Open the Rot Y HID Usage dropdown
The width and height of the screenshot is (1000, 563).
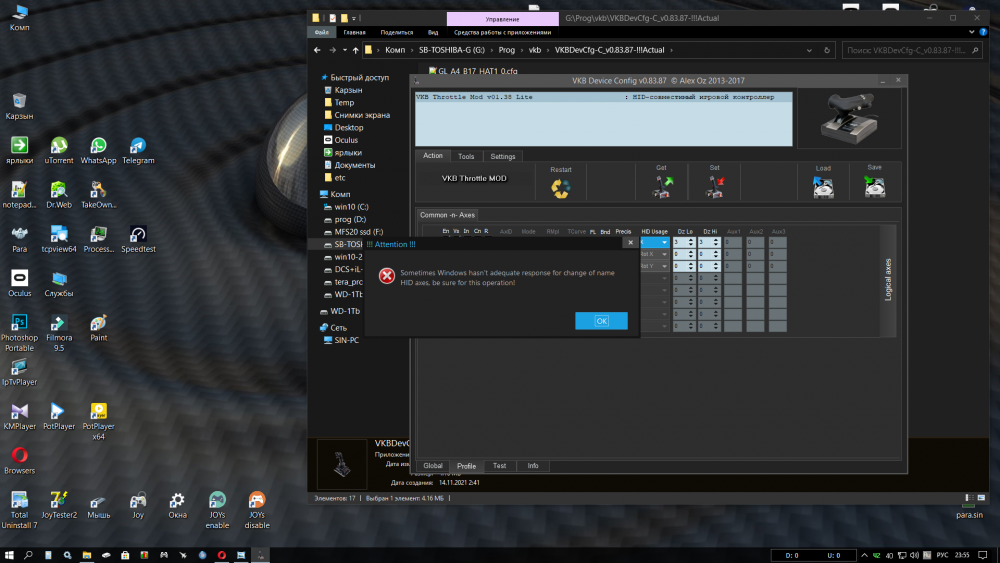tap(654, 266)
